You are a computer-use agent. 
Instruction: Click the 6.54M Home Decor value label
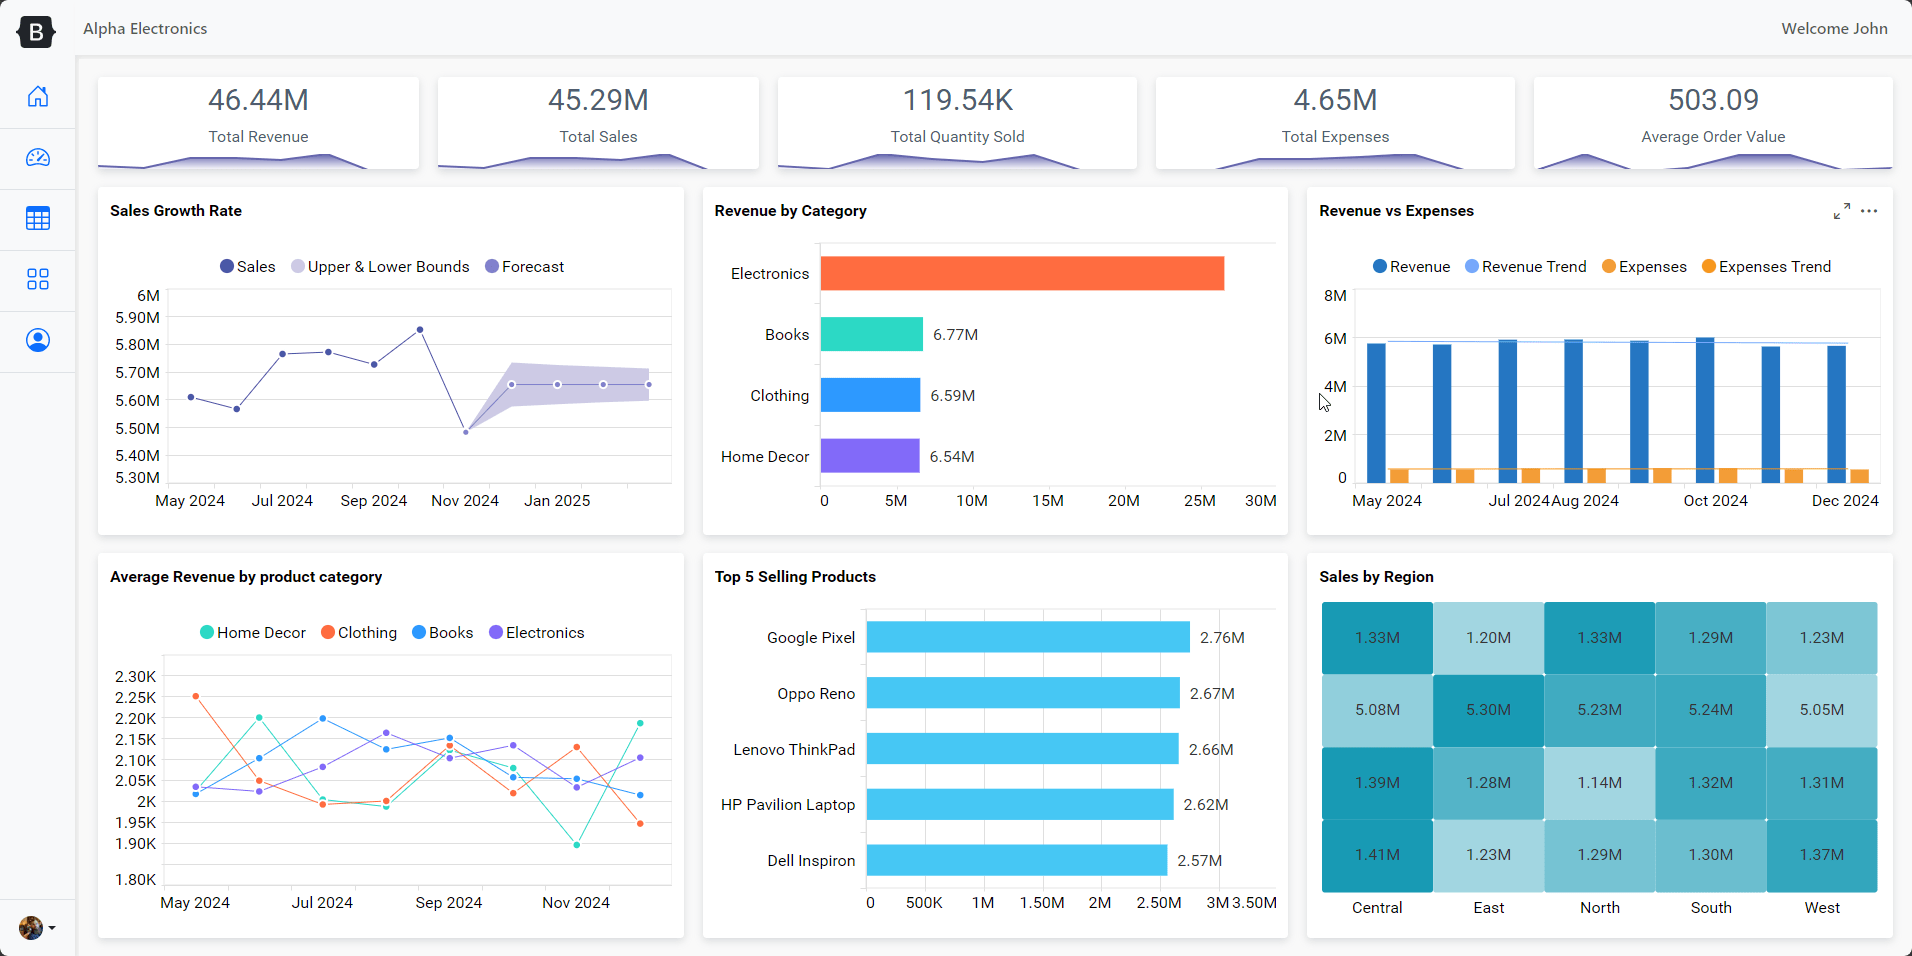pyautogui.click(x=952, y=457)
